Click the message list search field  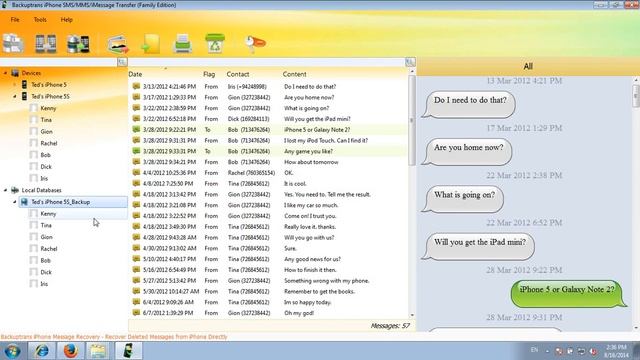(267, 62)
